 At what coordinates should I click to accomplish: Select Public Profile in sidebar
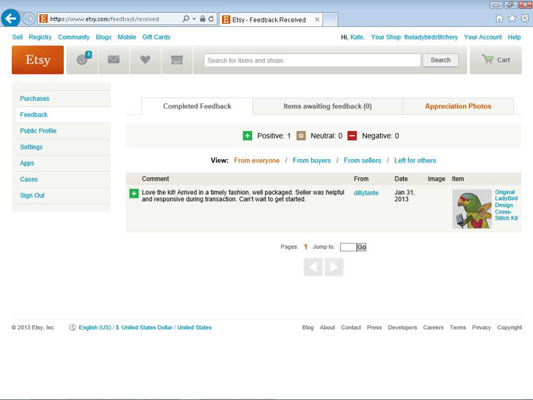(38, 131)
